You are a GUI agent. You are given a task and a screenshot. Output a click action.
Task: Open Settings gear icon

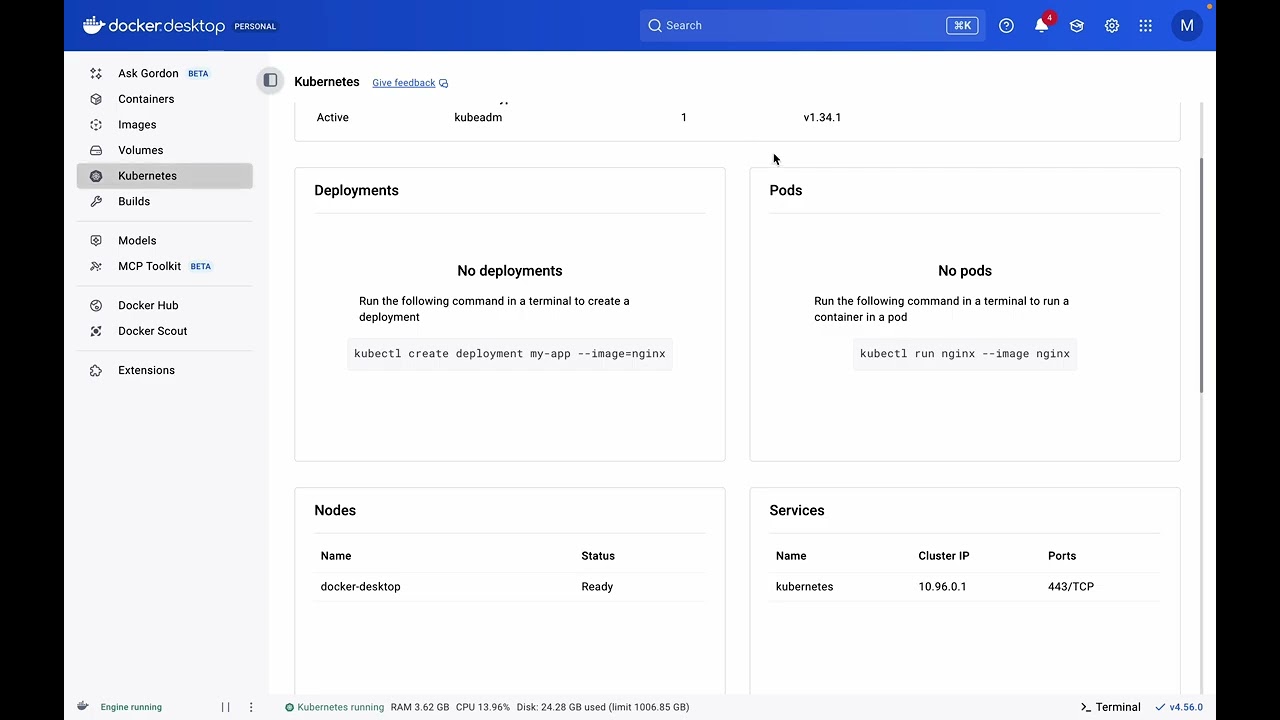coord(1111,26)
